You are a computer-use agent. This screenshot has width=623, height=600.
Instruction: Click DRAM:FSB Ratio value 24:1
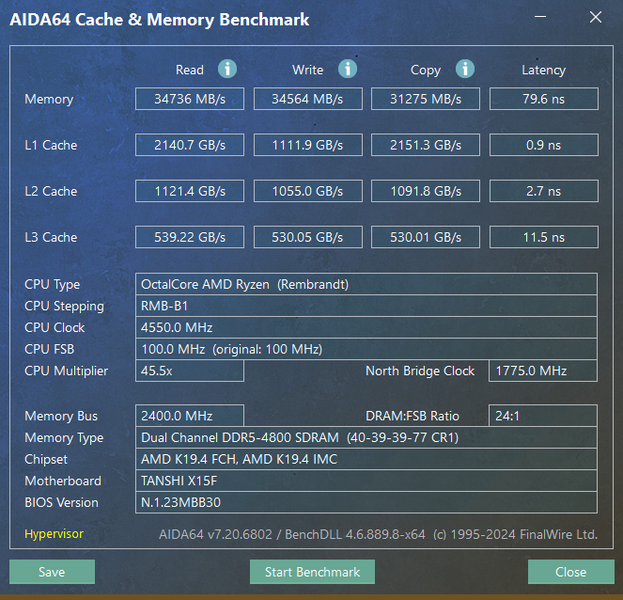(543, 416)
